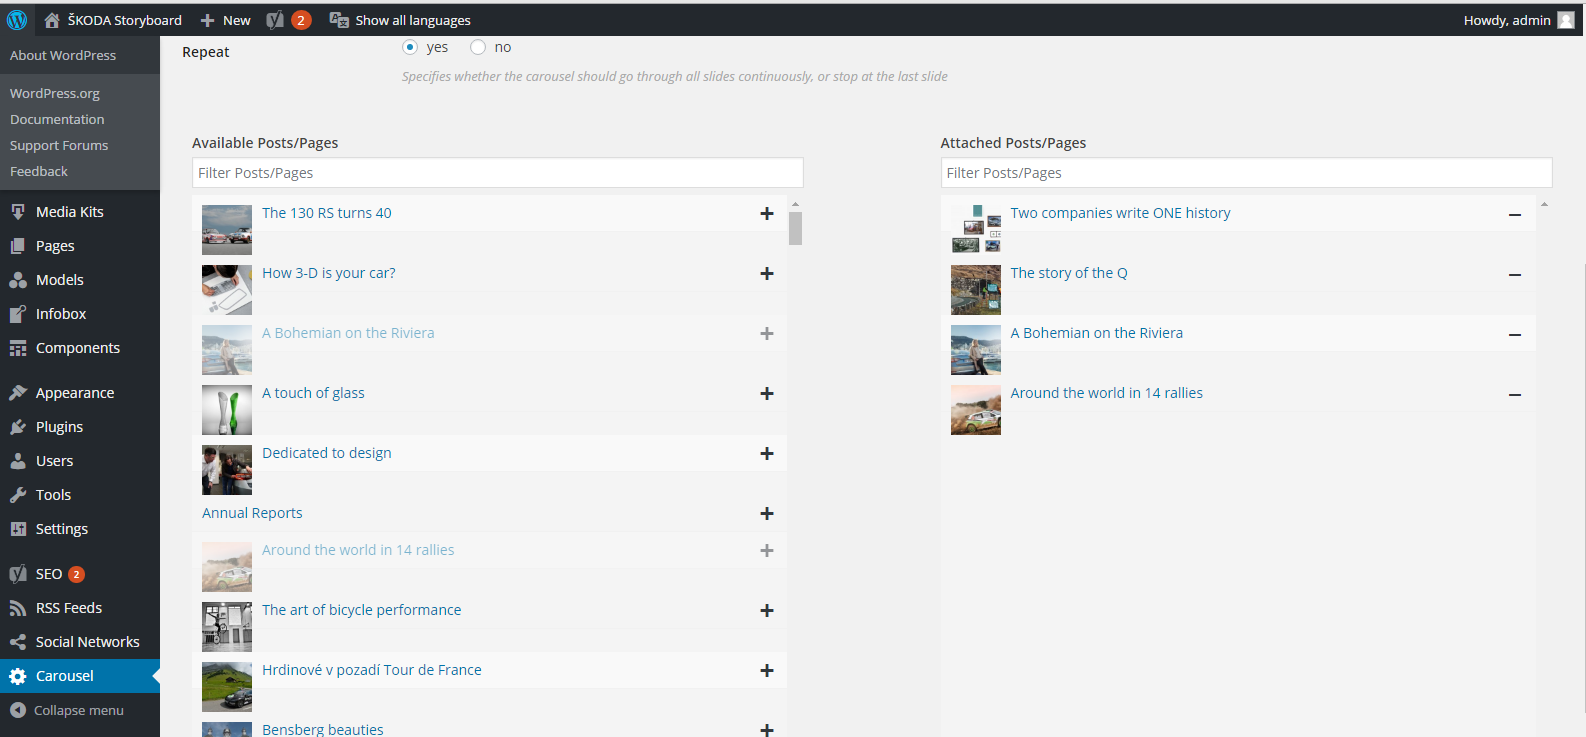
Task: Open 'Show all languages' language switcher
Action: coord(400,20)
